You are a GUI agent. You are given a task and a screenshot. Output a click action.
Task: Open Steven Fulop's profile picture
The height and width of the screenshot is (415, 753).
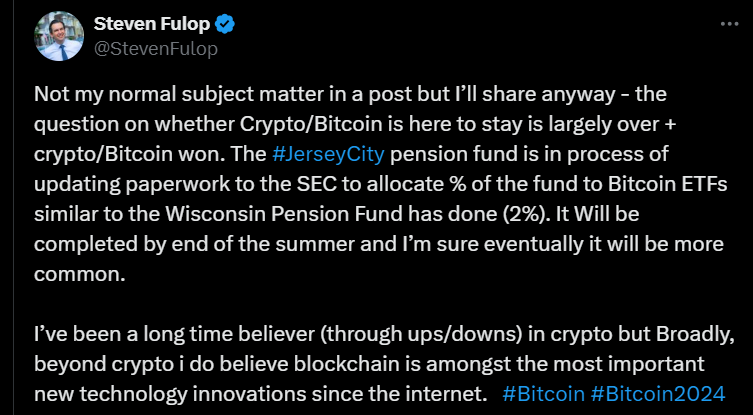60,37
